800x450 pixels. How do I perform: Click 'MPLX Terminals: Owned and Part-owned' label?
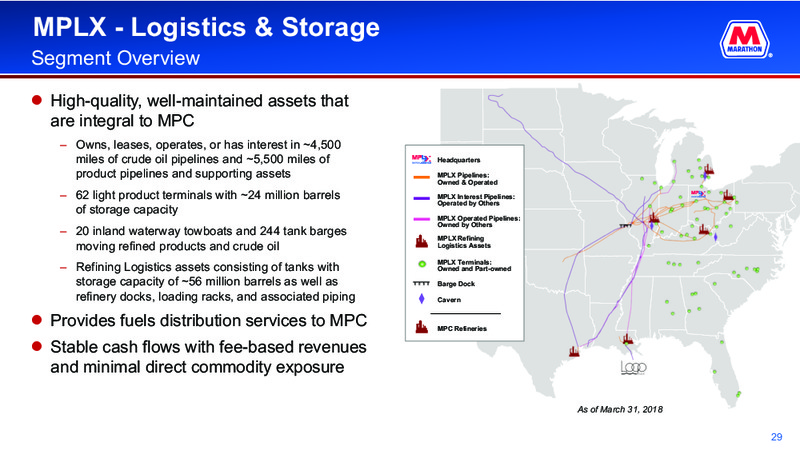point(474,265)
